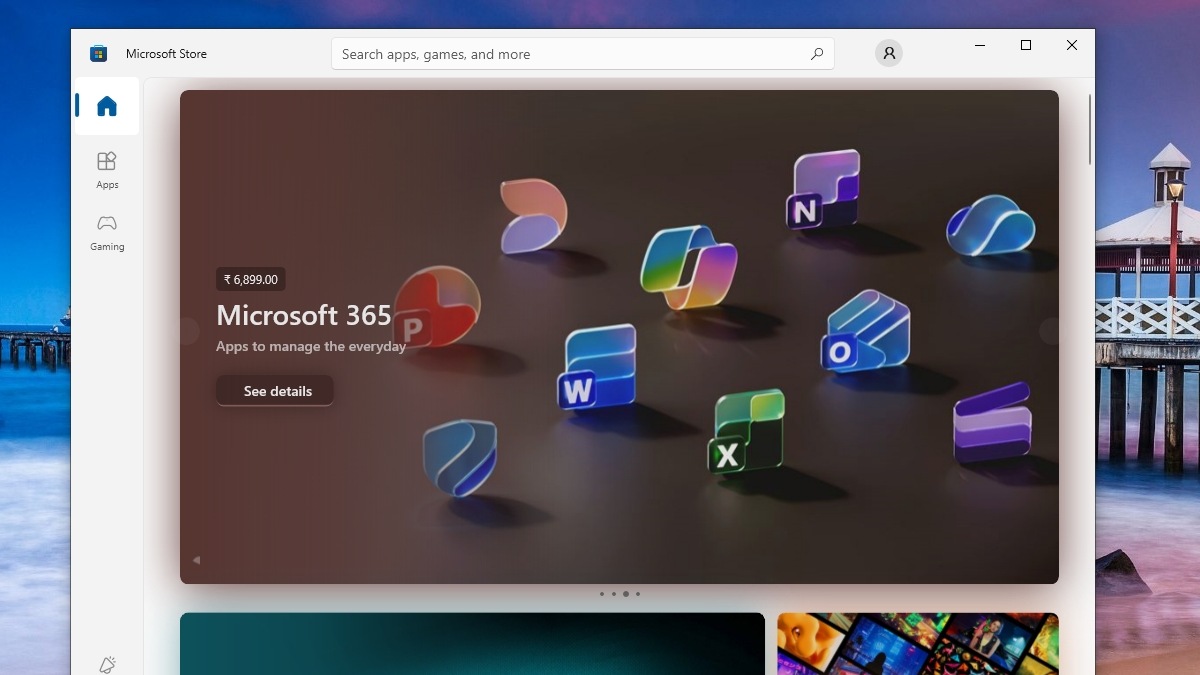Screen dimensions: 1200x675
Task: Click the ₹6,899.00 price tag
Action: click(x=250, y=279)
